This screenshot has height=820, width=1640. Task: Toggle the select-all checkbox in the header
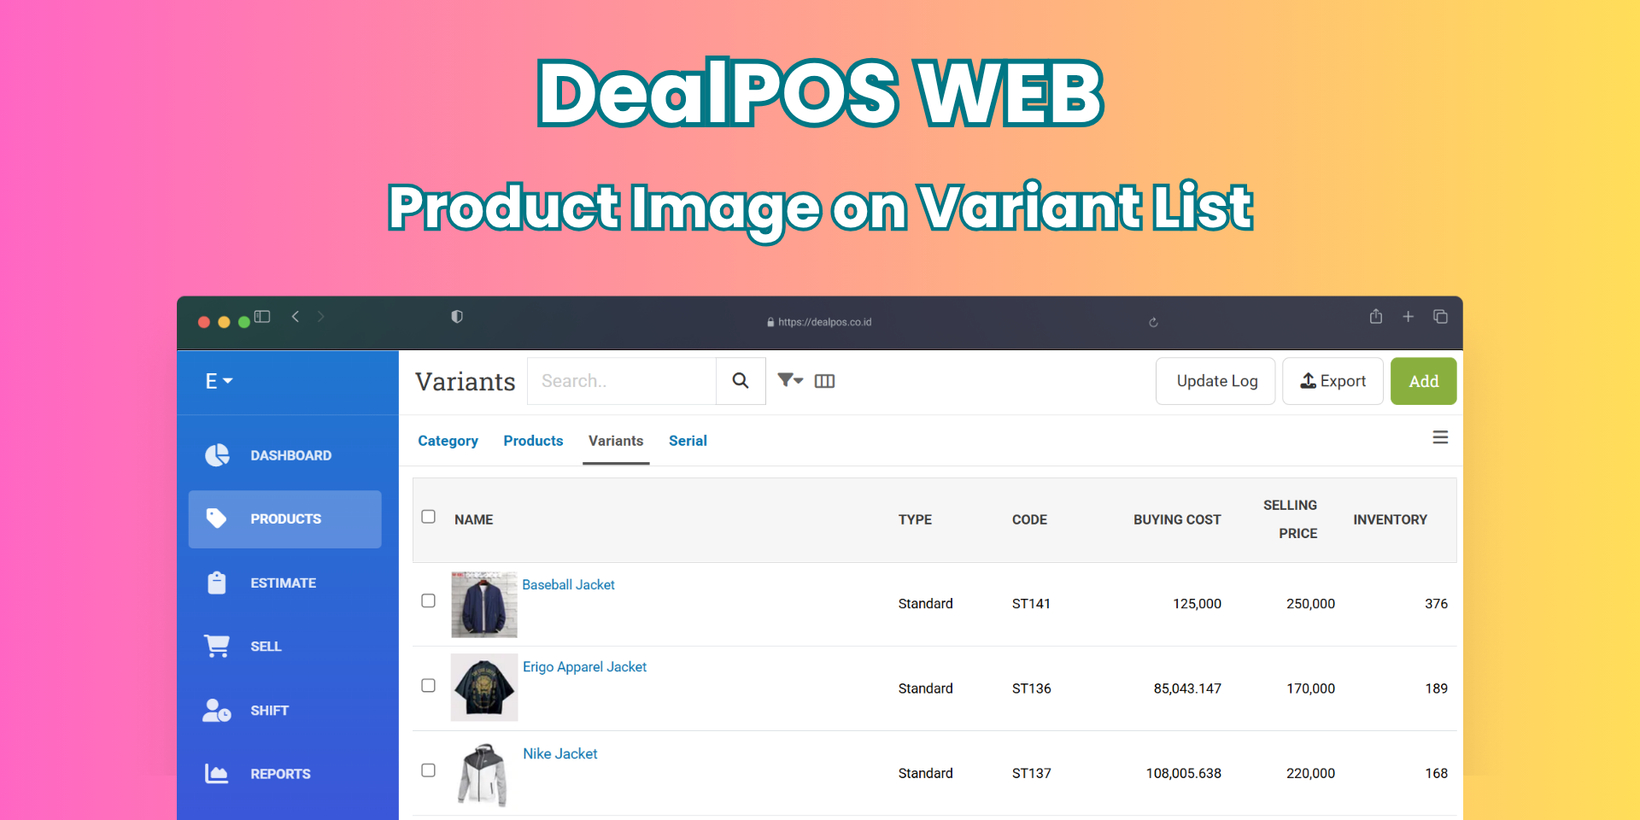428,517
